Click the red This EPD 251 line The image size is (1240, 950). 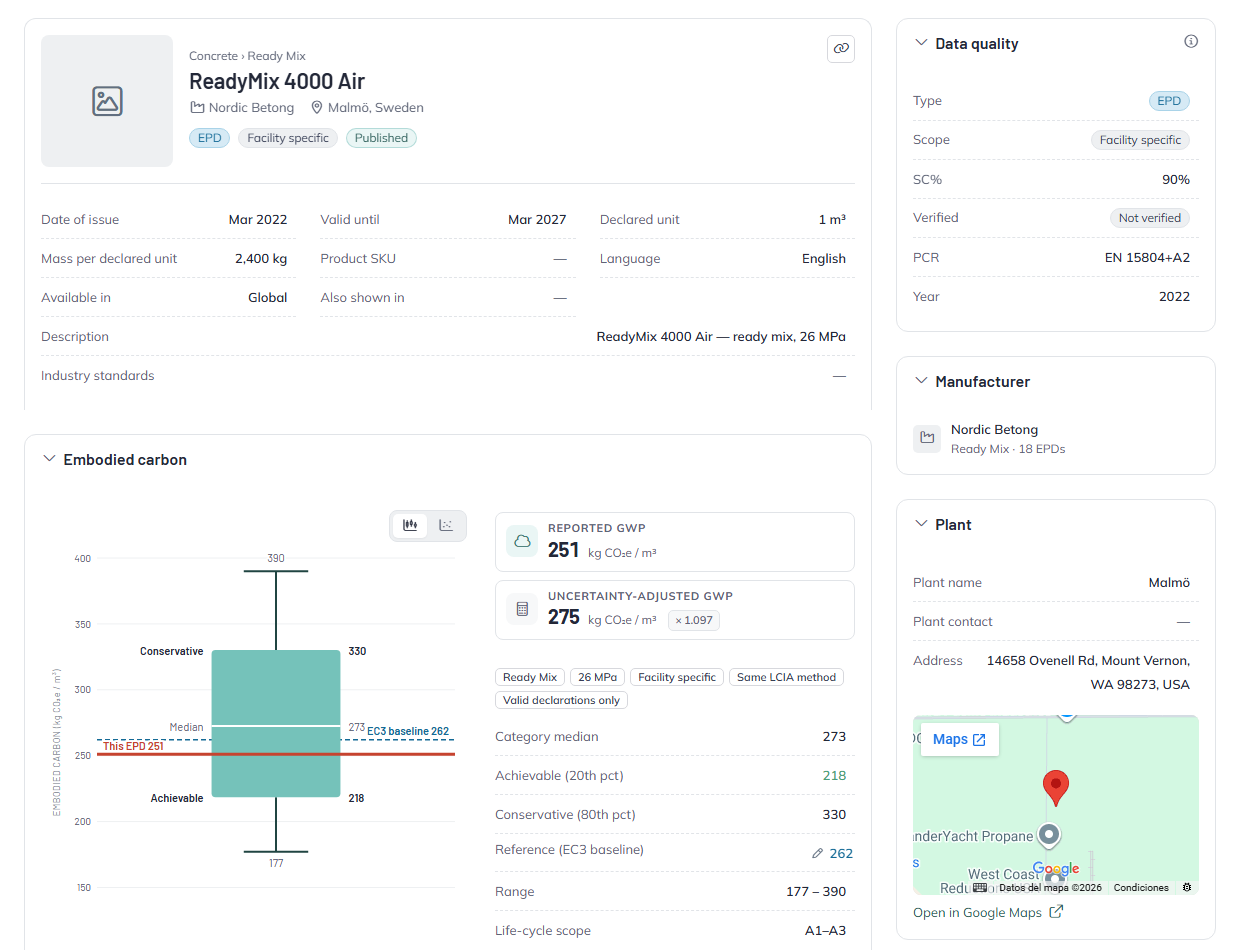coord(276,754)
